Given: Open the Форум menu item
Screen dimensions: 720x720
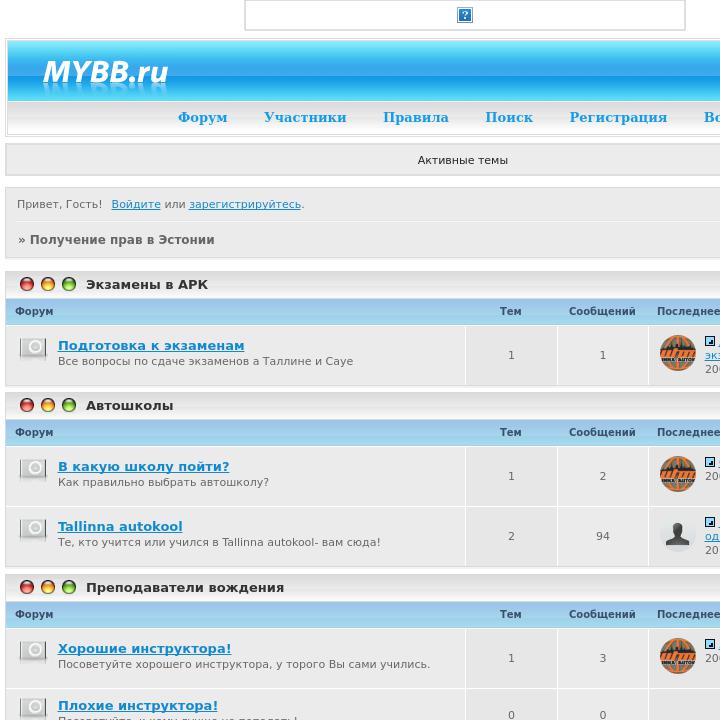Looking at the screenshot, I should pyautogui.click(x=202, y=118).
